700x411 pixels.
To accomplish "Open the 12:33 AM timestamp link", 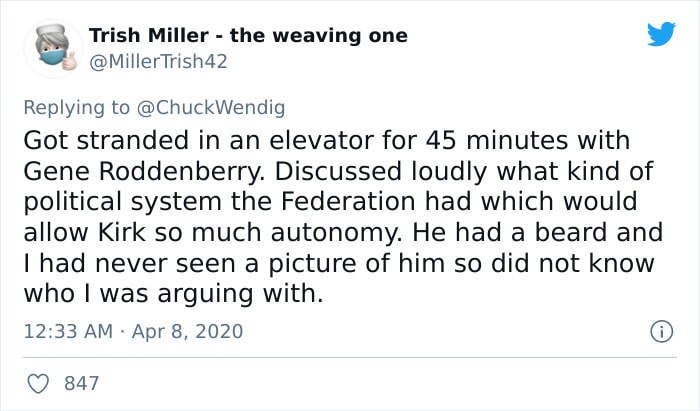I will tap(68, 332).
